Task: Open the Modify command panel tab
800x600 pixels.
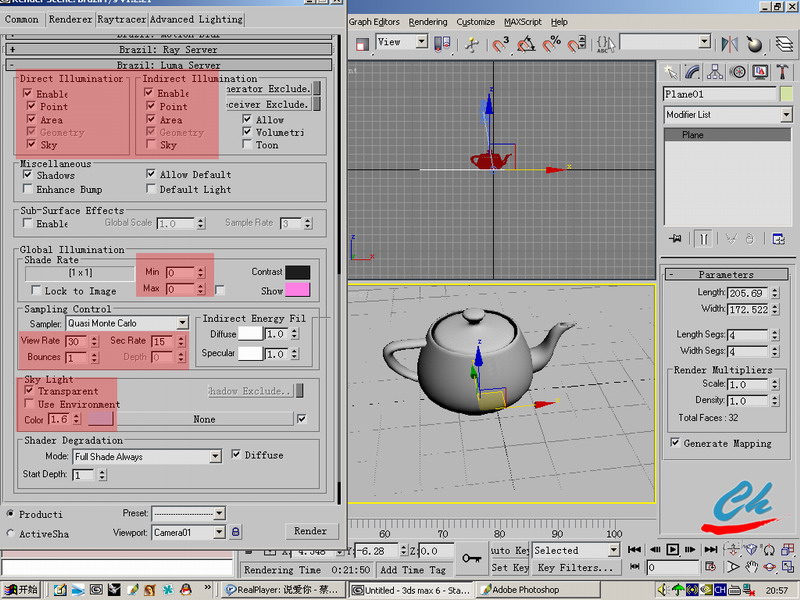Action: coord(692,72)
